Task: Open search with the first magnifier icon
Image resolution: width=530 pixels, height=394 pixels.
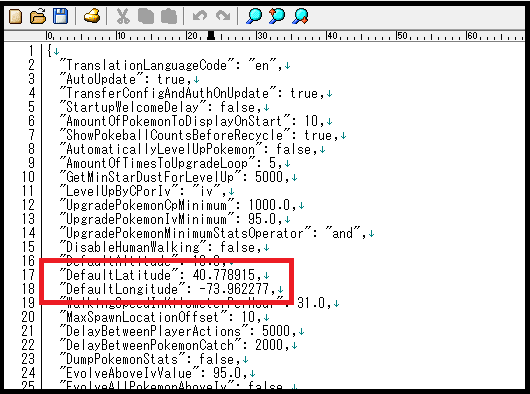Action: (x=254, y=16)
